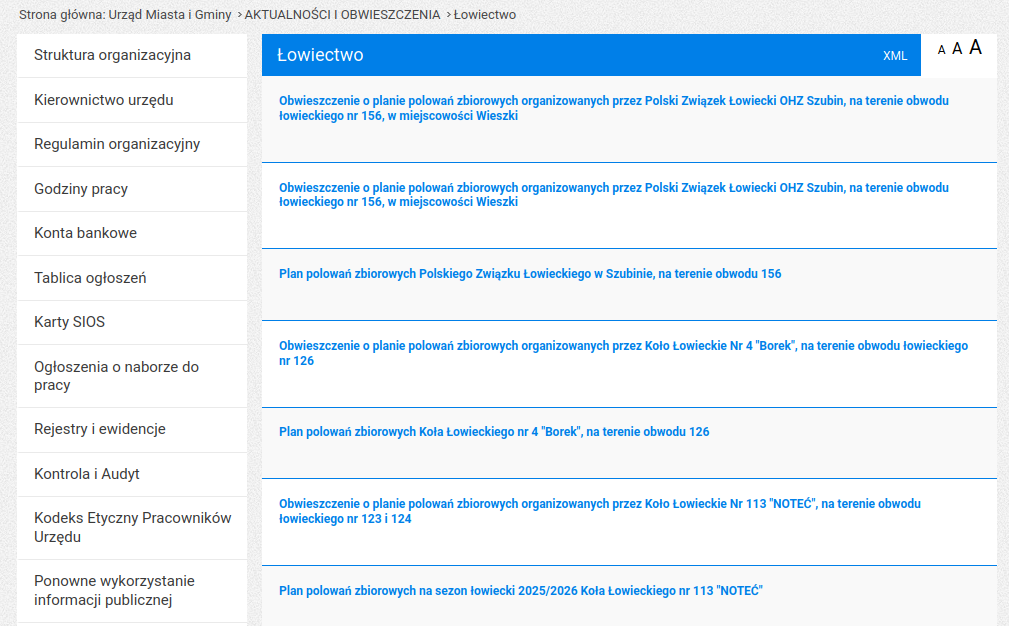This screenshot has height=626, width=1009.
Task: Select the smallest A font size
Action: (x=941, y=50)
